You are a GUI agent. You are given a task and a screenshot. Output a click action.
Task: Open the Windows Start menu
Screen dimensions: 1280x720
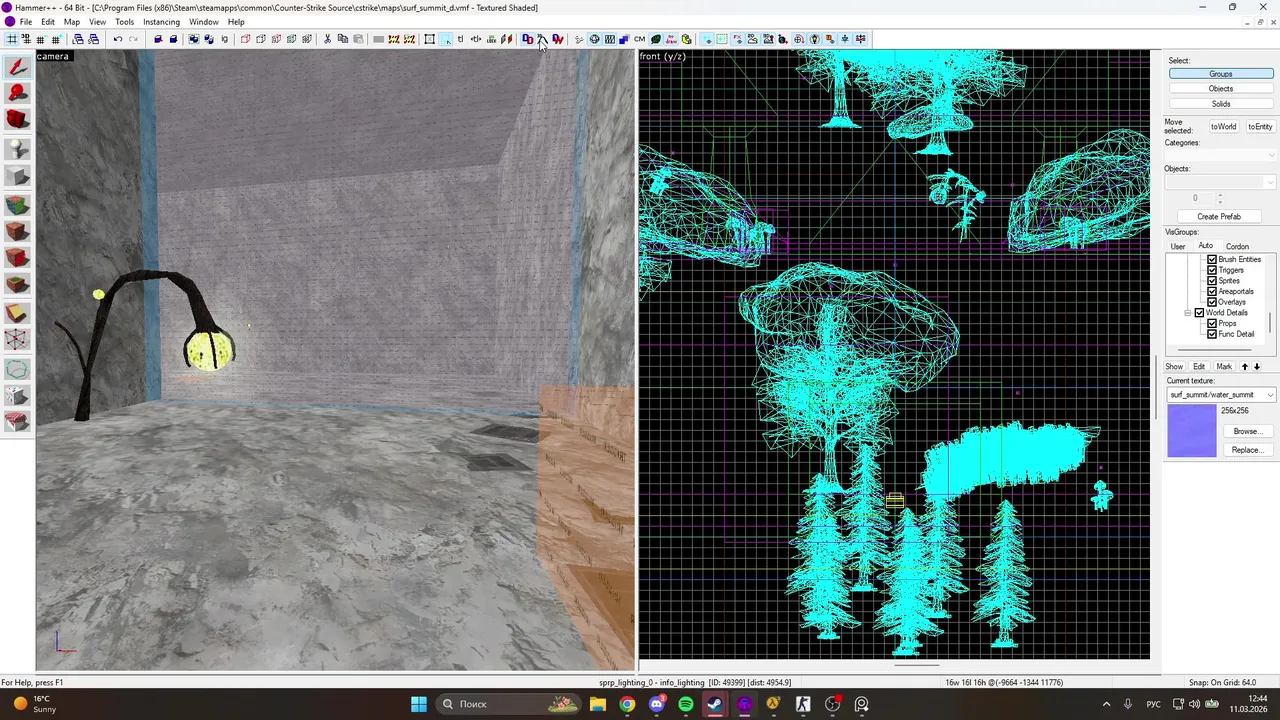click(x=419, y=704)
